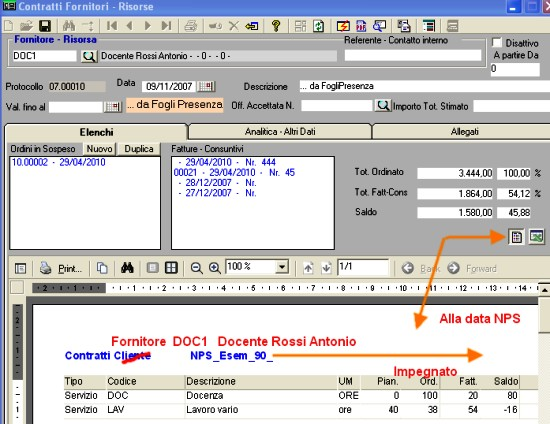Screen dimensions: 550x424
Task: Click the Nuovo button
Action: point(100,149)
